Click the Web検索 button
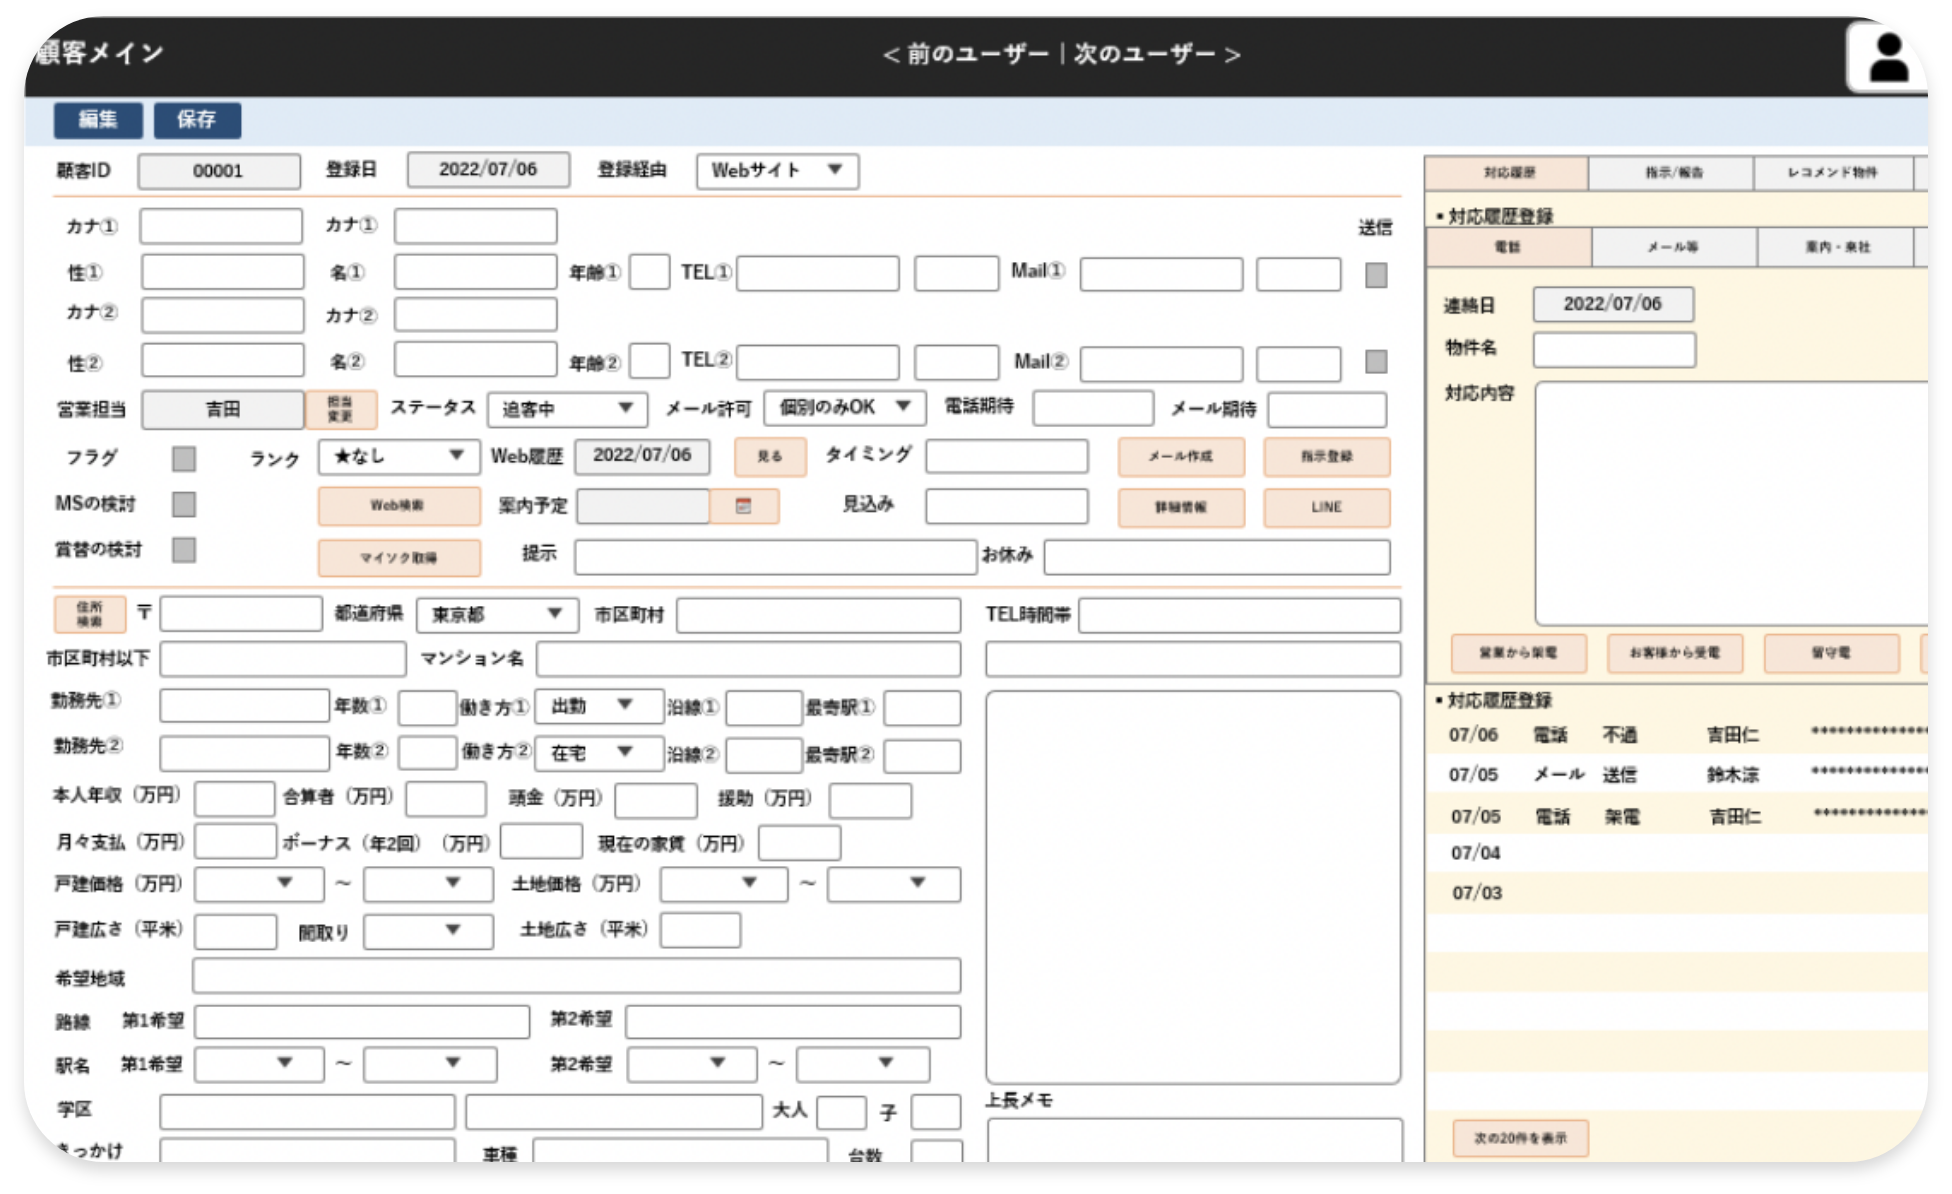The height and width of the screenshot is (1194, 1952). pos(398,506)
